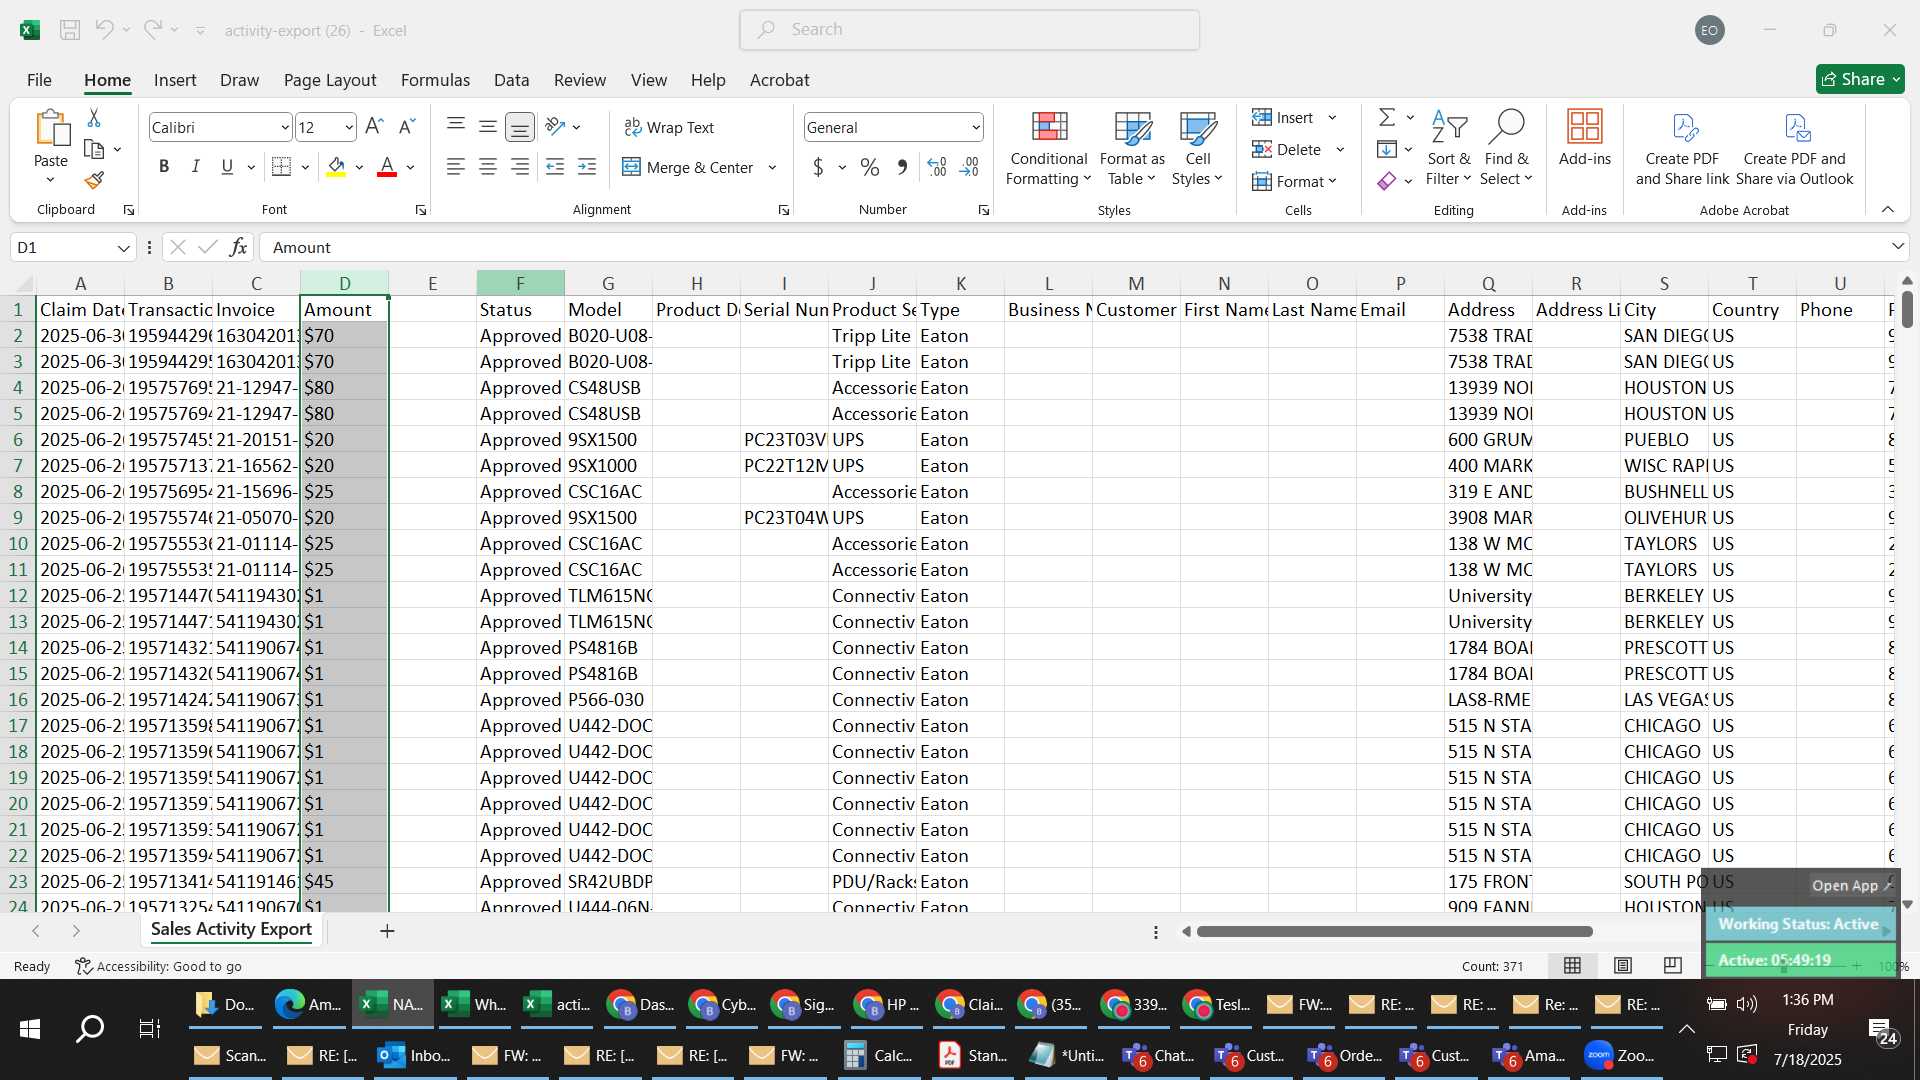Click the AutoSum sigma icon

point(1387,117)
